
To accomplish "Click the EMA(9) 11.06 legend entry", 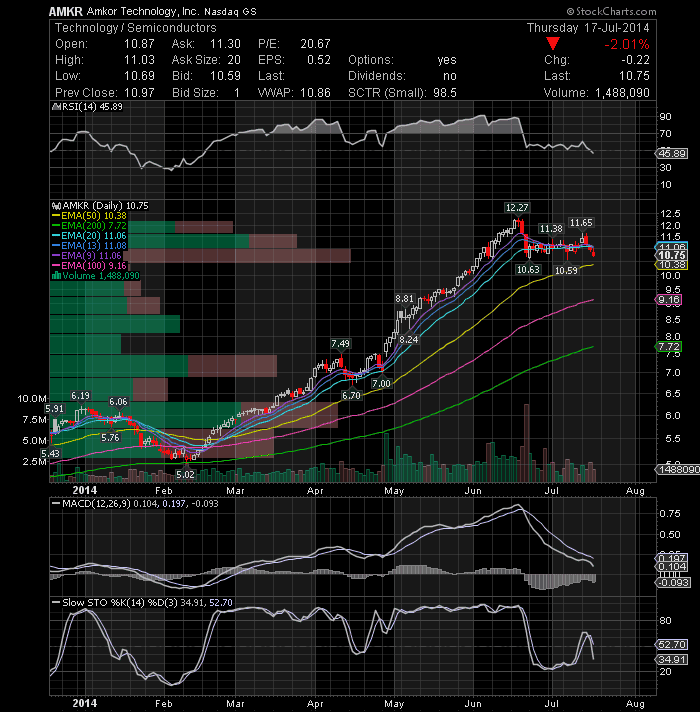I will (87, 256).
